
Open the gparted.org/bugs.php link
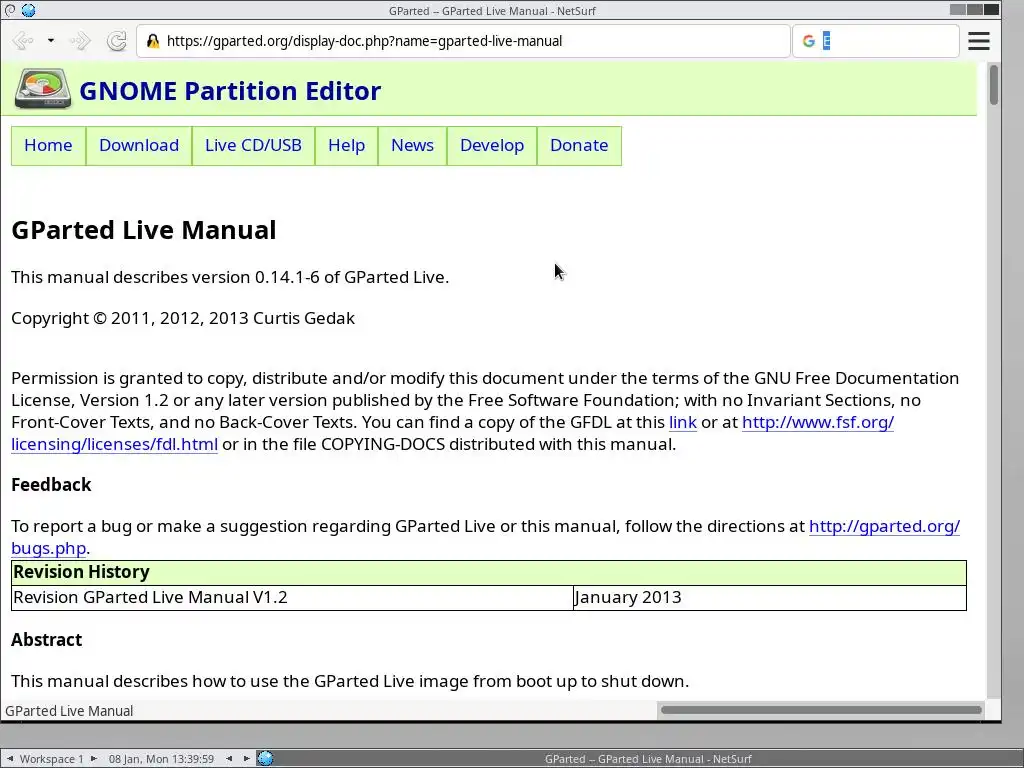(x=884, y=526)
